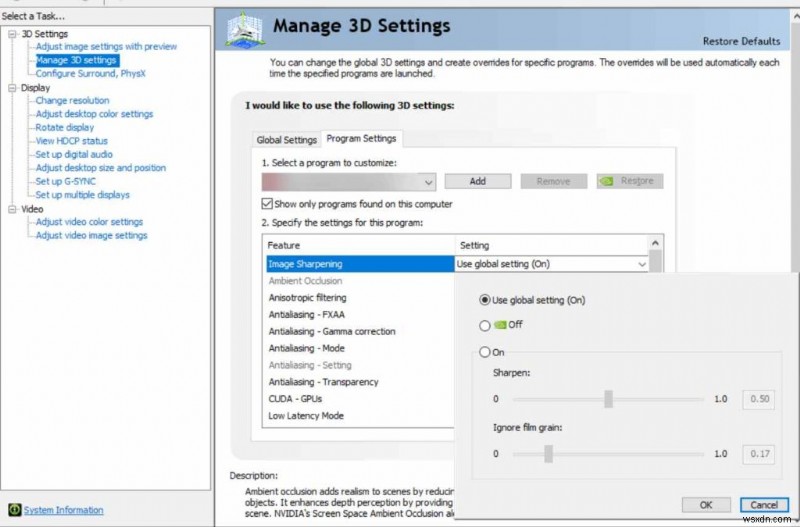Click Cancel in the sharpening popup
Viewport: 800px width, 527px height.
(764, 505)
